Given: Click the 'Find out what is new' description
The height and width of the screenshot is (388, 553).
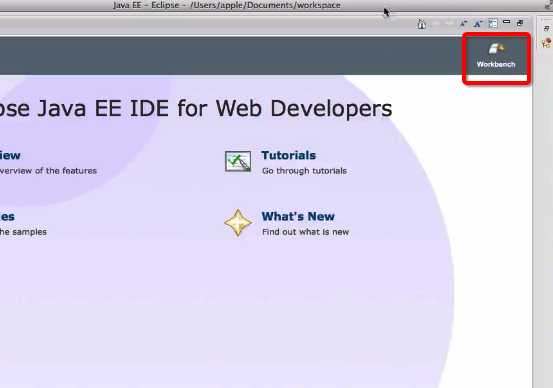Looking at the screenshot, I should pos(305,232).
